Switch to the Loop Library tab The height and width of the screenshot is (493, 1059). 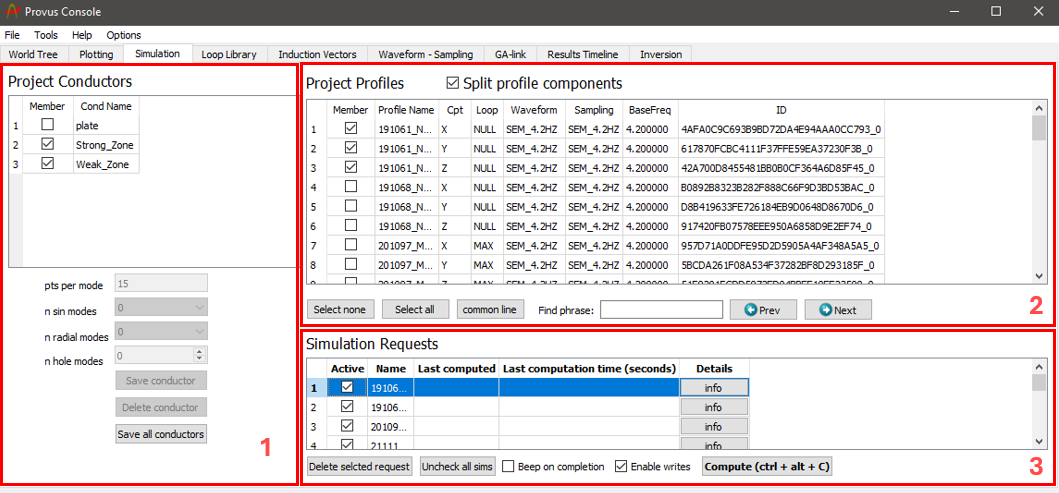click(x=228, y=54)
